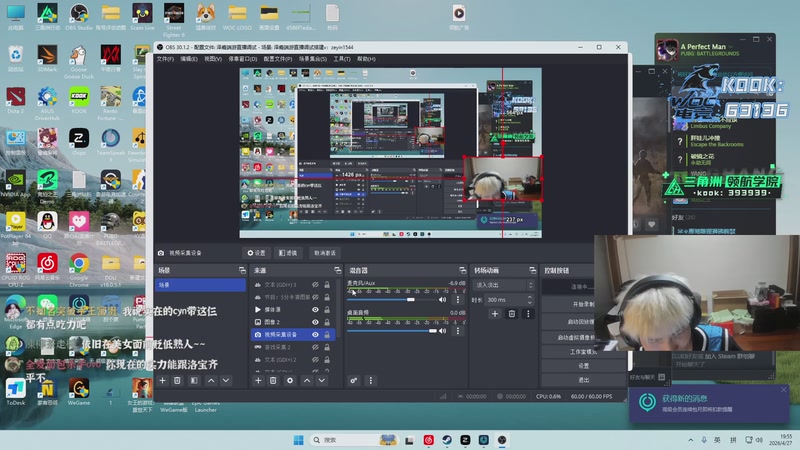This screenshot has height=450, width=800.
Task: Open advanced audio properties gears icon
Action: pyautogui.click(x=354, y=381)
